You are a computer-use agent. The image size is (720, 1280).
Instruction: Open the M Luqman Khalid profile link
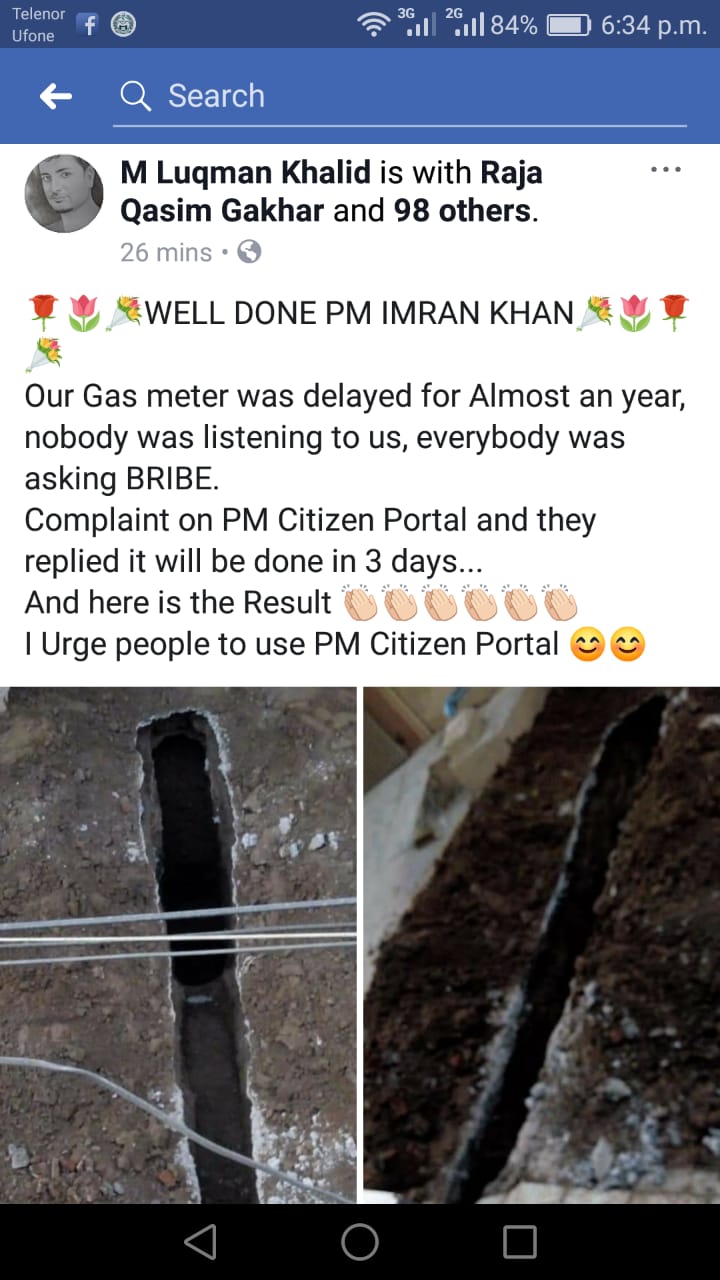[246, 172]
